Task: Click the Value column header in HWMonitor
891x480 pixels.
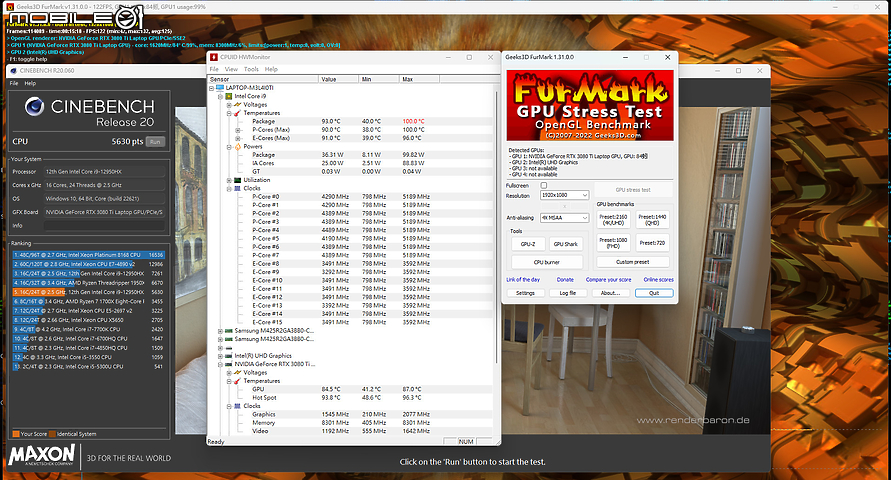Action: coord(338,79)
